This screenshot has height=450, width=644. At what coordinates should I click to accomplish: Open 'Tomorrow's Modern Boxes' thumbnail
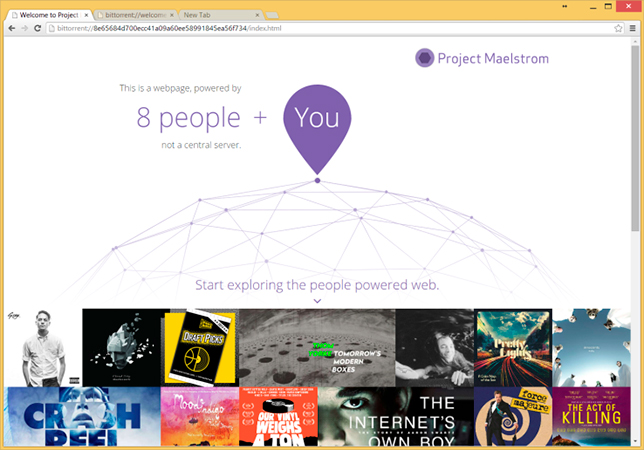(x=317, y=348)
